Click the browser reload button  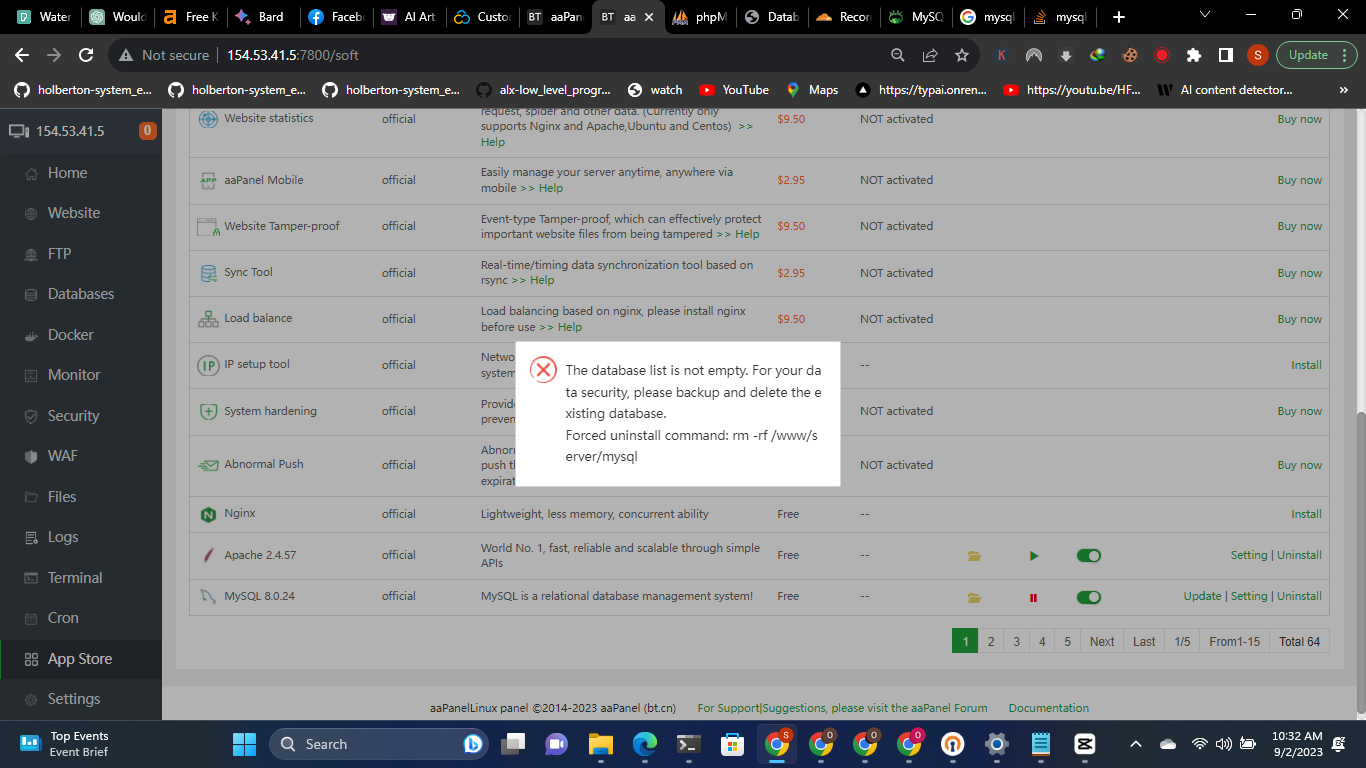click(86, 55)
